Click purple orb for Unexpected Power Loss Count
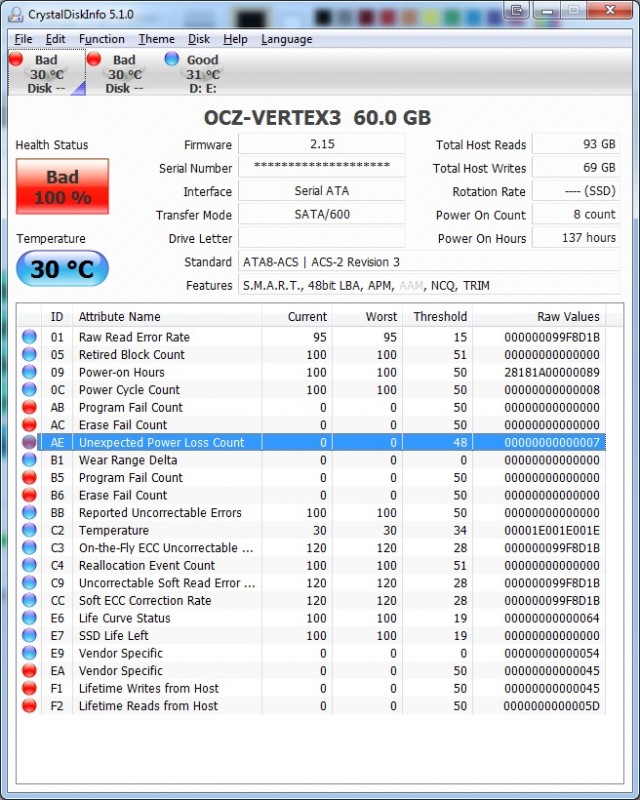The height and width of the screenshot is (800, 640). pos(30,442)
